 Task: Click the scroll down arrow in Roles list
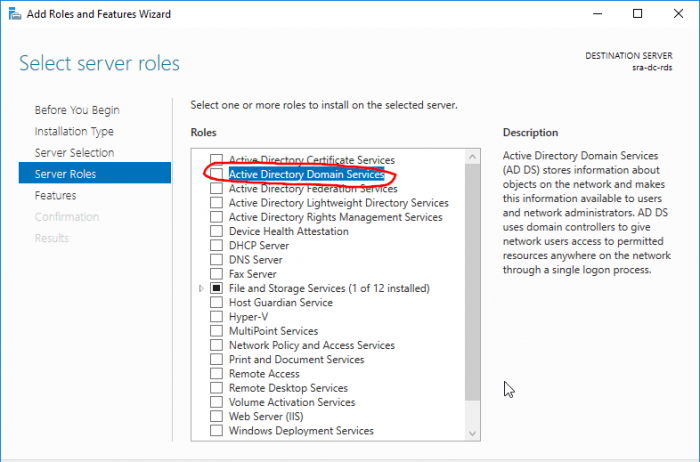[x=472, y=433]
